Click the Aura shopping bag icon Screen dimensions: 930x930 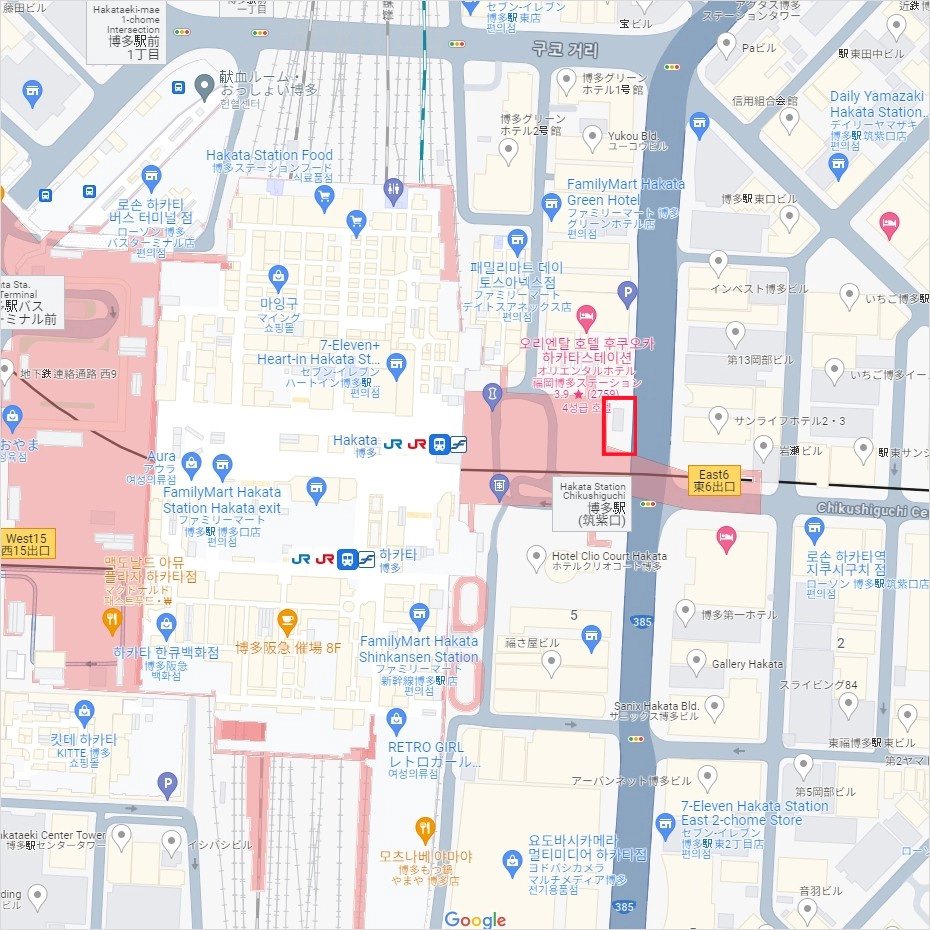[x=191, y=464]
